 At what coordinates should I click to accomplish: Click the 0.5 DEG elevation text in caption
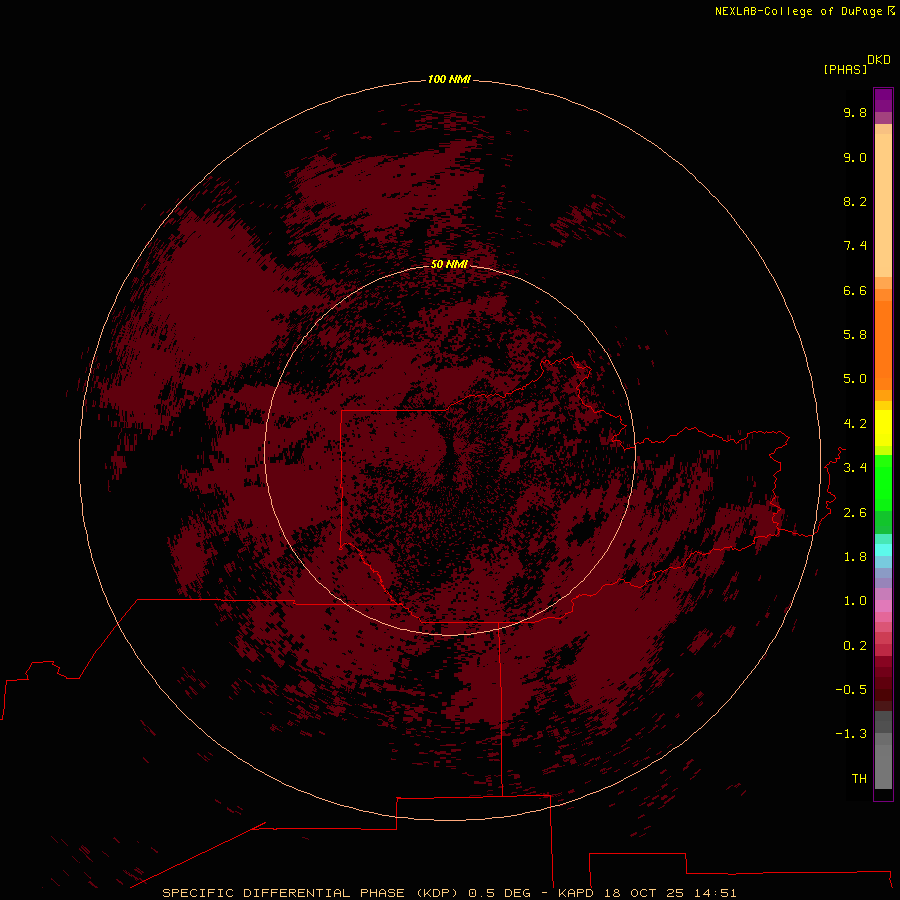point(499,893)
